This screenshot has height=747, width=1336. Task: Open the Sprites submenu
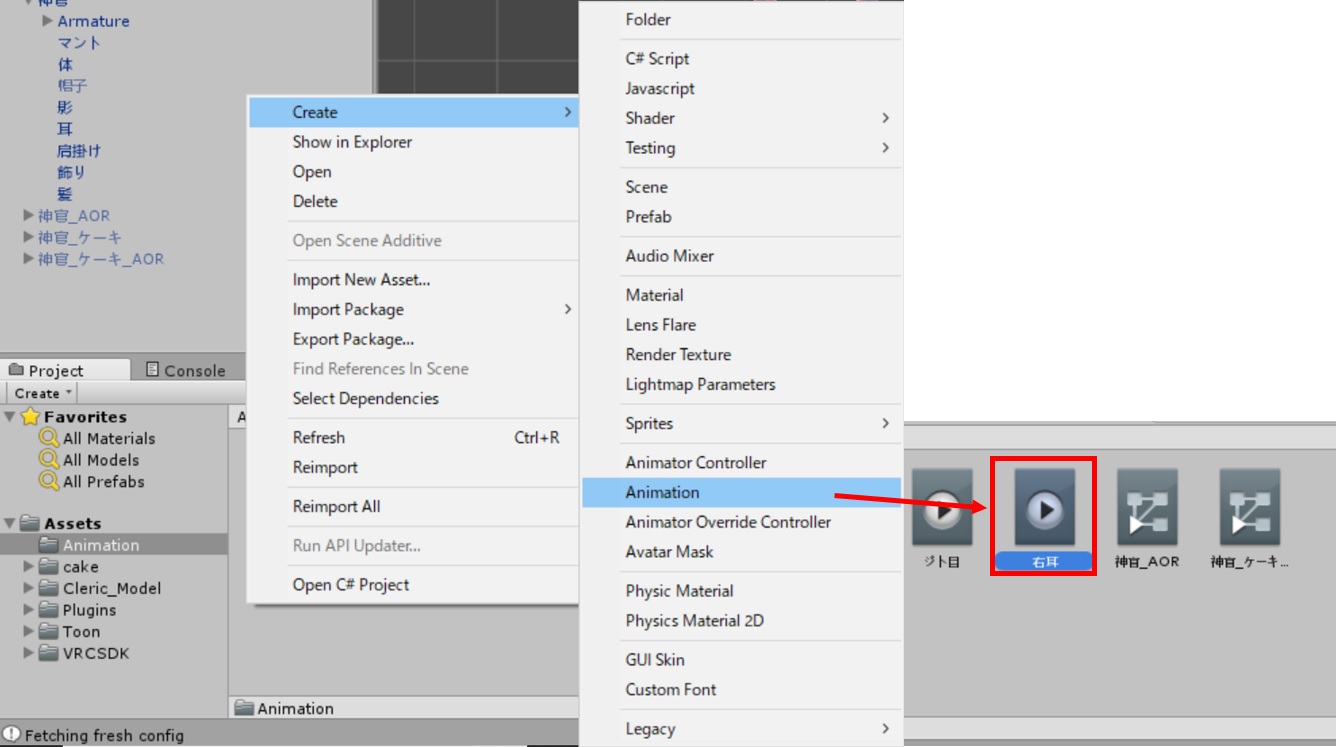(x=649, y=424)
